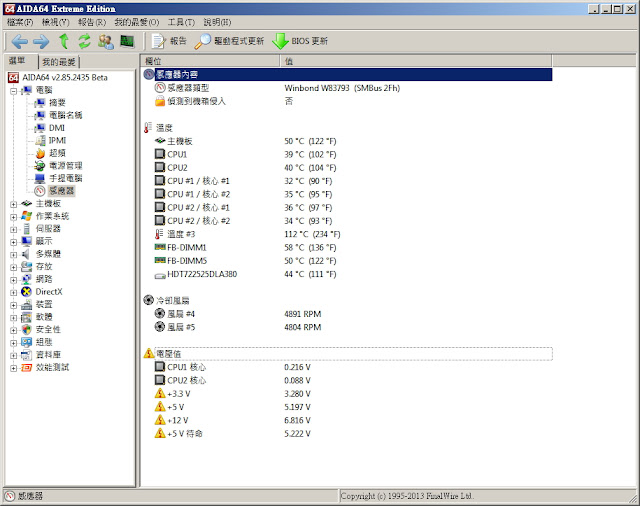Screen dimensions: 640x506
Task: Expand the 主機板 tree node
Action: (x=13, y=204)
